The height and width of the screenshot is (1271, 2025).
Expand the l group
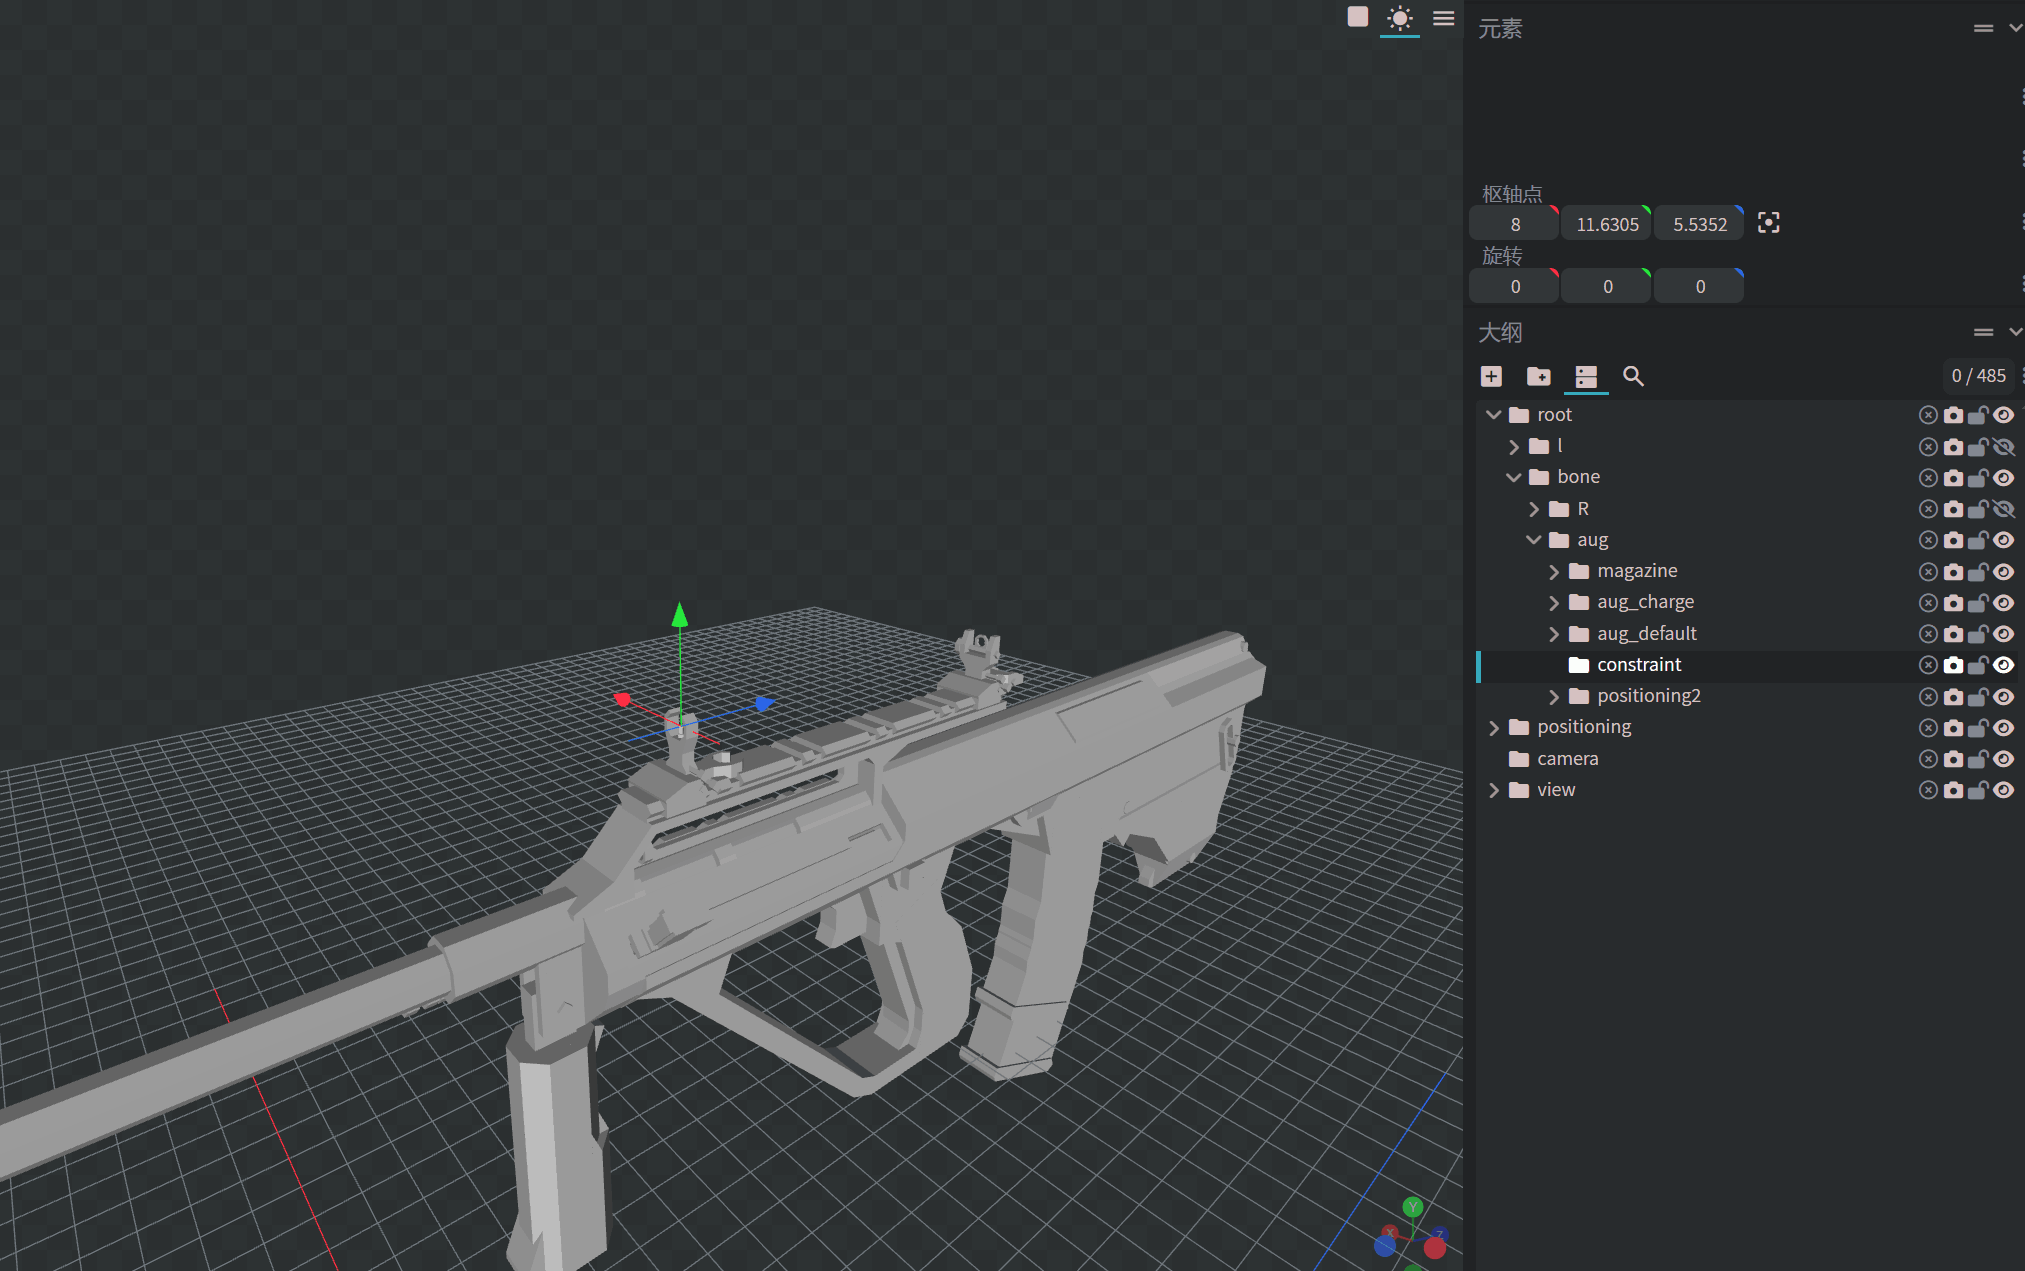coord(1514,447)
